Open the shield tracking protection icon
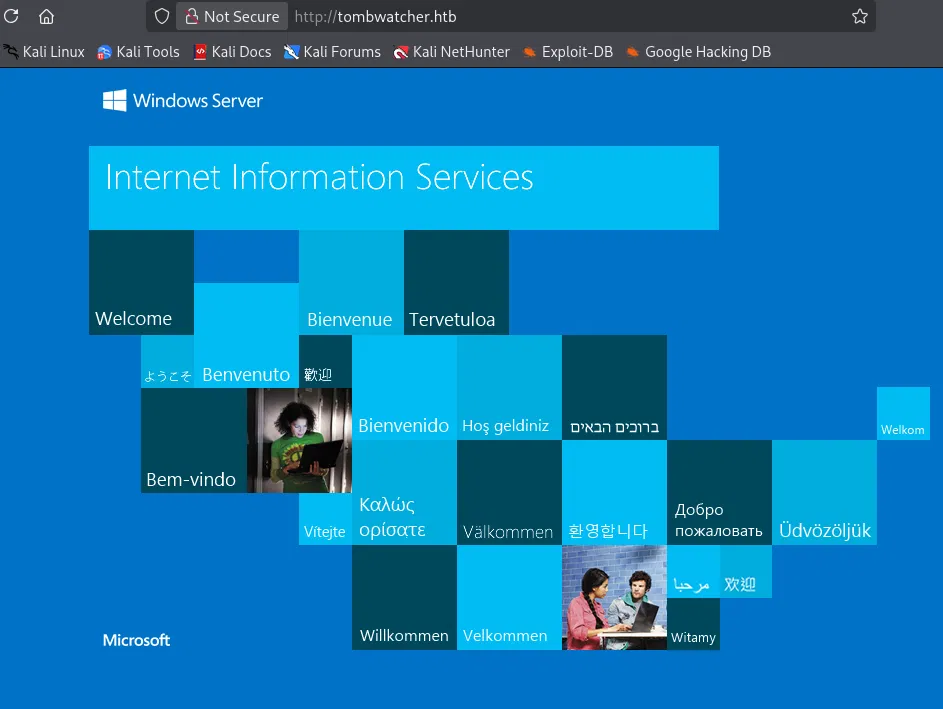This screenshot has height=709, width=943. 162,16
